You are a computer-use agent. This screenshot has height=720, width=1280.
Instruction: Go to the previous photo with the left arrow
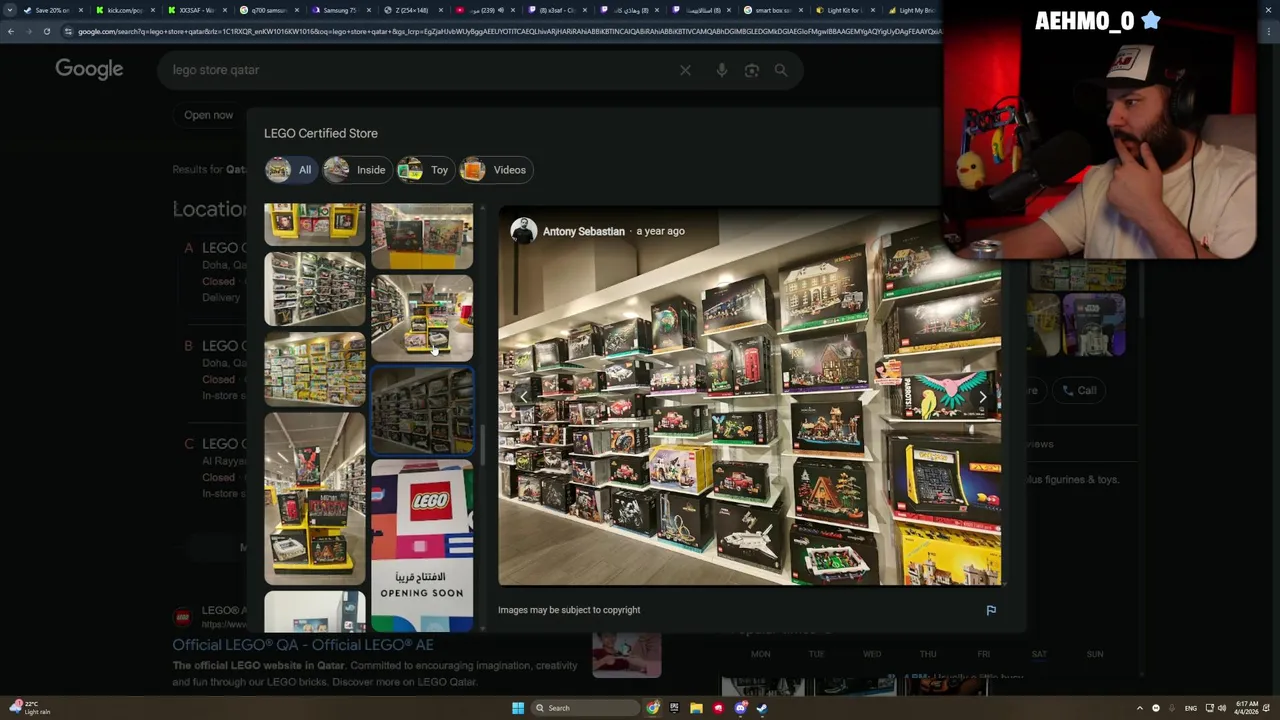coord(523,397)
